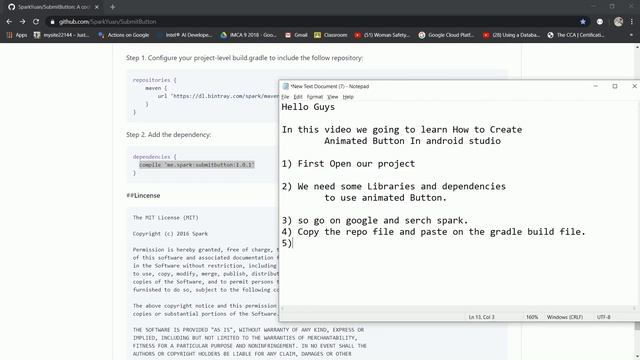Click the UTF-8 encoding status entry

[x=604, y=317]
